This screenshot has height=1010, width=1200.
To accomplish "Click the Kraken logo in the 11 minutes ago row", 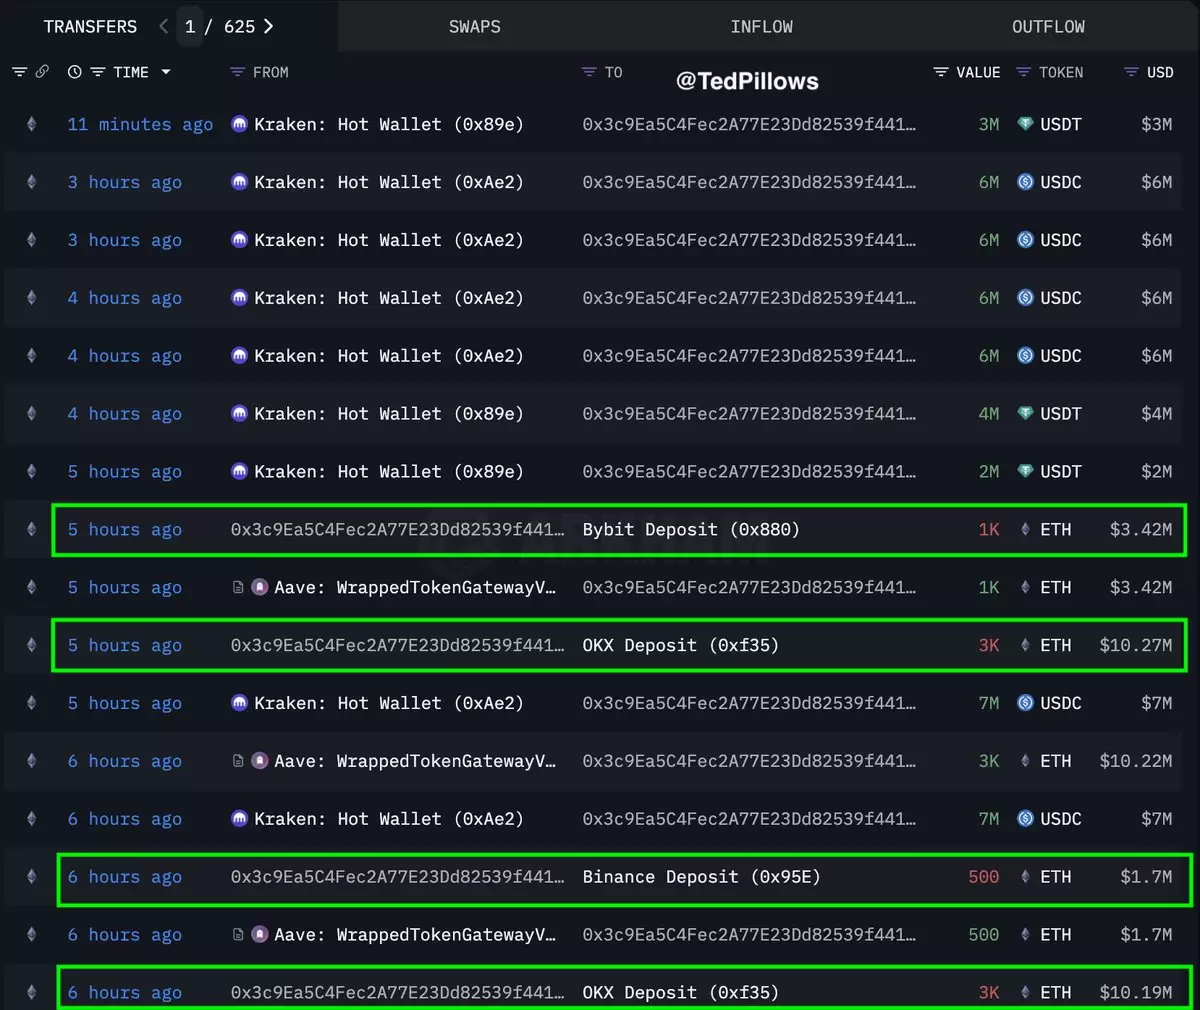I will point(239,124).
